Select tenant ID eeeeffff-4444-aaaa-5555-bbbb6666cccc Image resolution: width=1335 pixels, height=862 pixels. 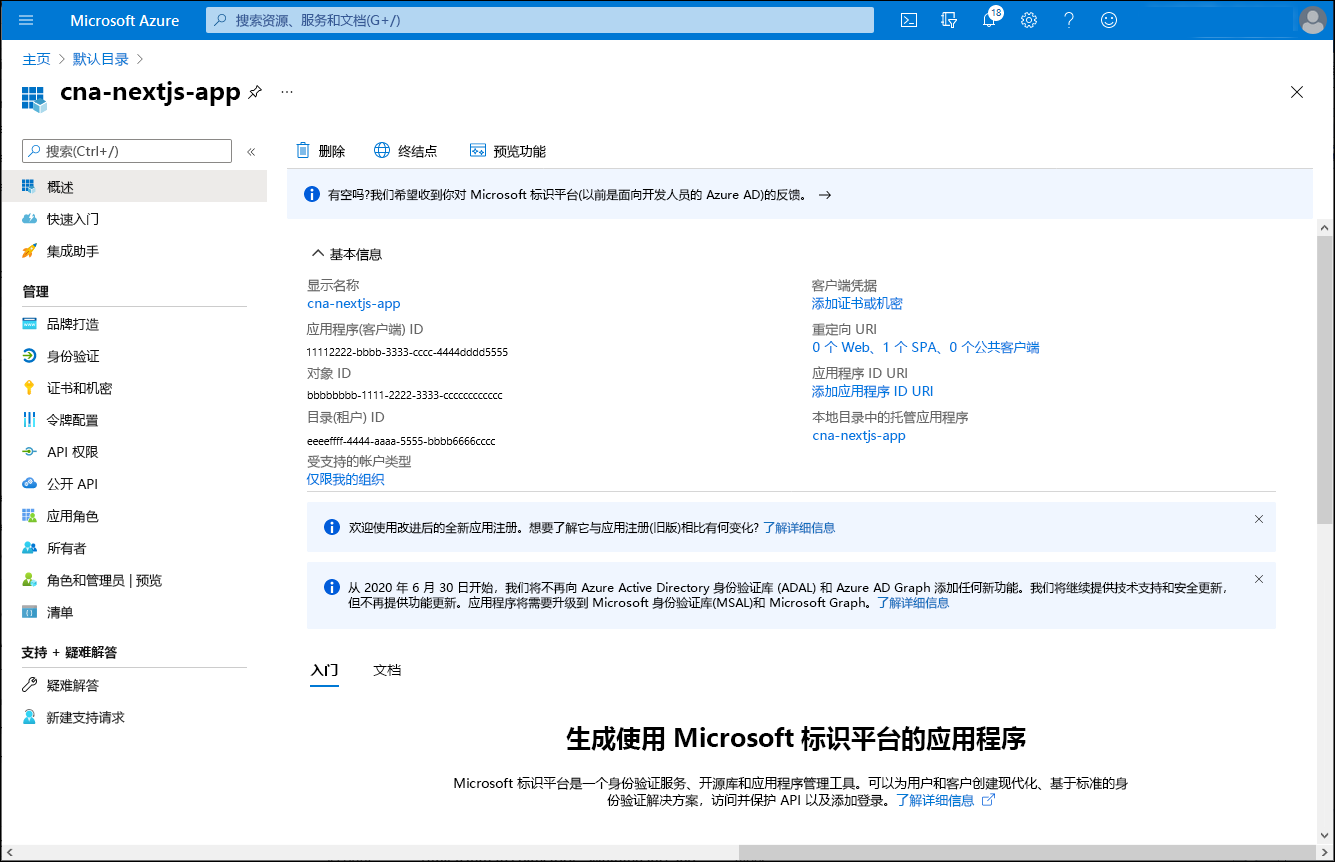(x=401, y=440)
